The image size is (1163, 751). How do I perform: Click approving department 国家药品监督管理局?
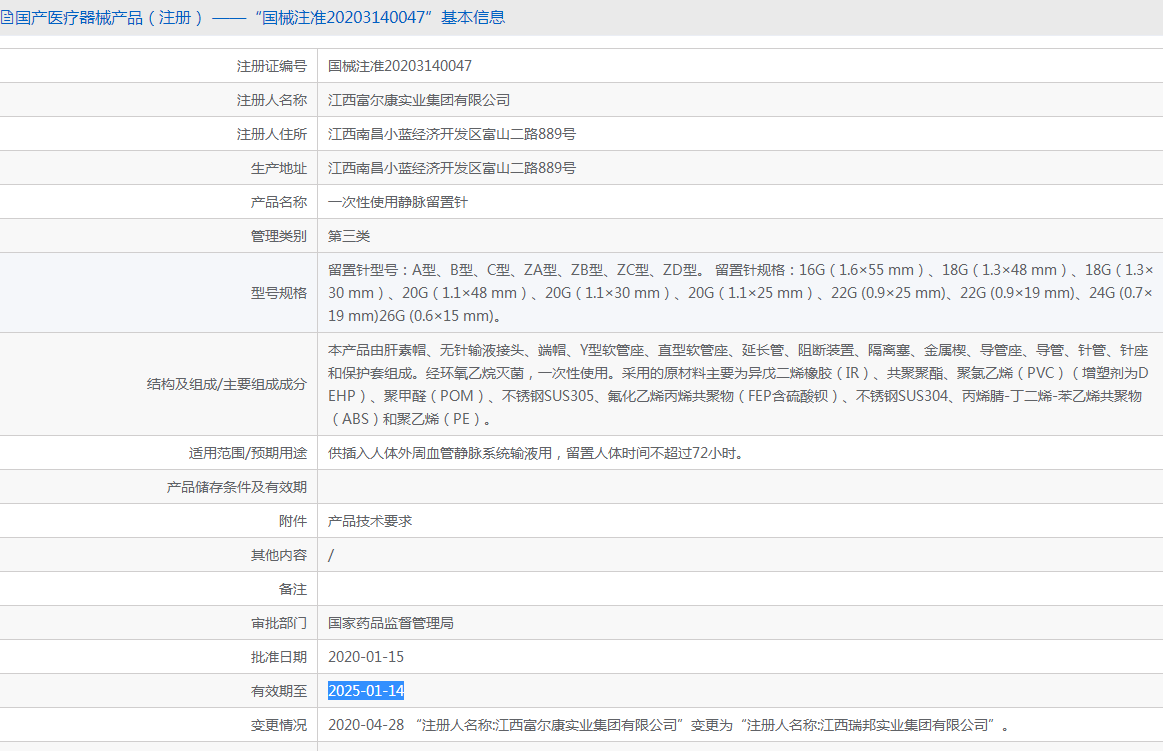click(x=391, y=623)
